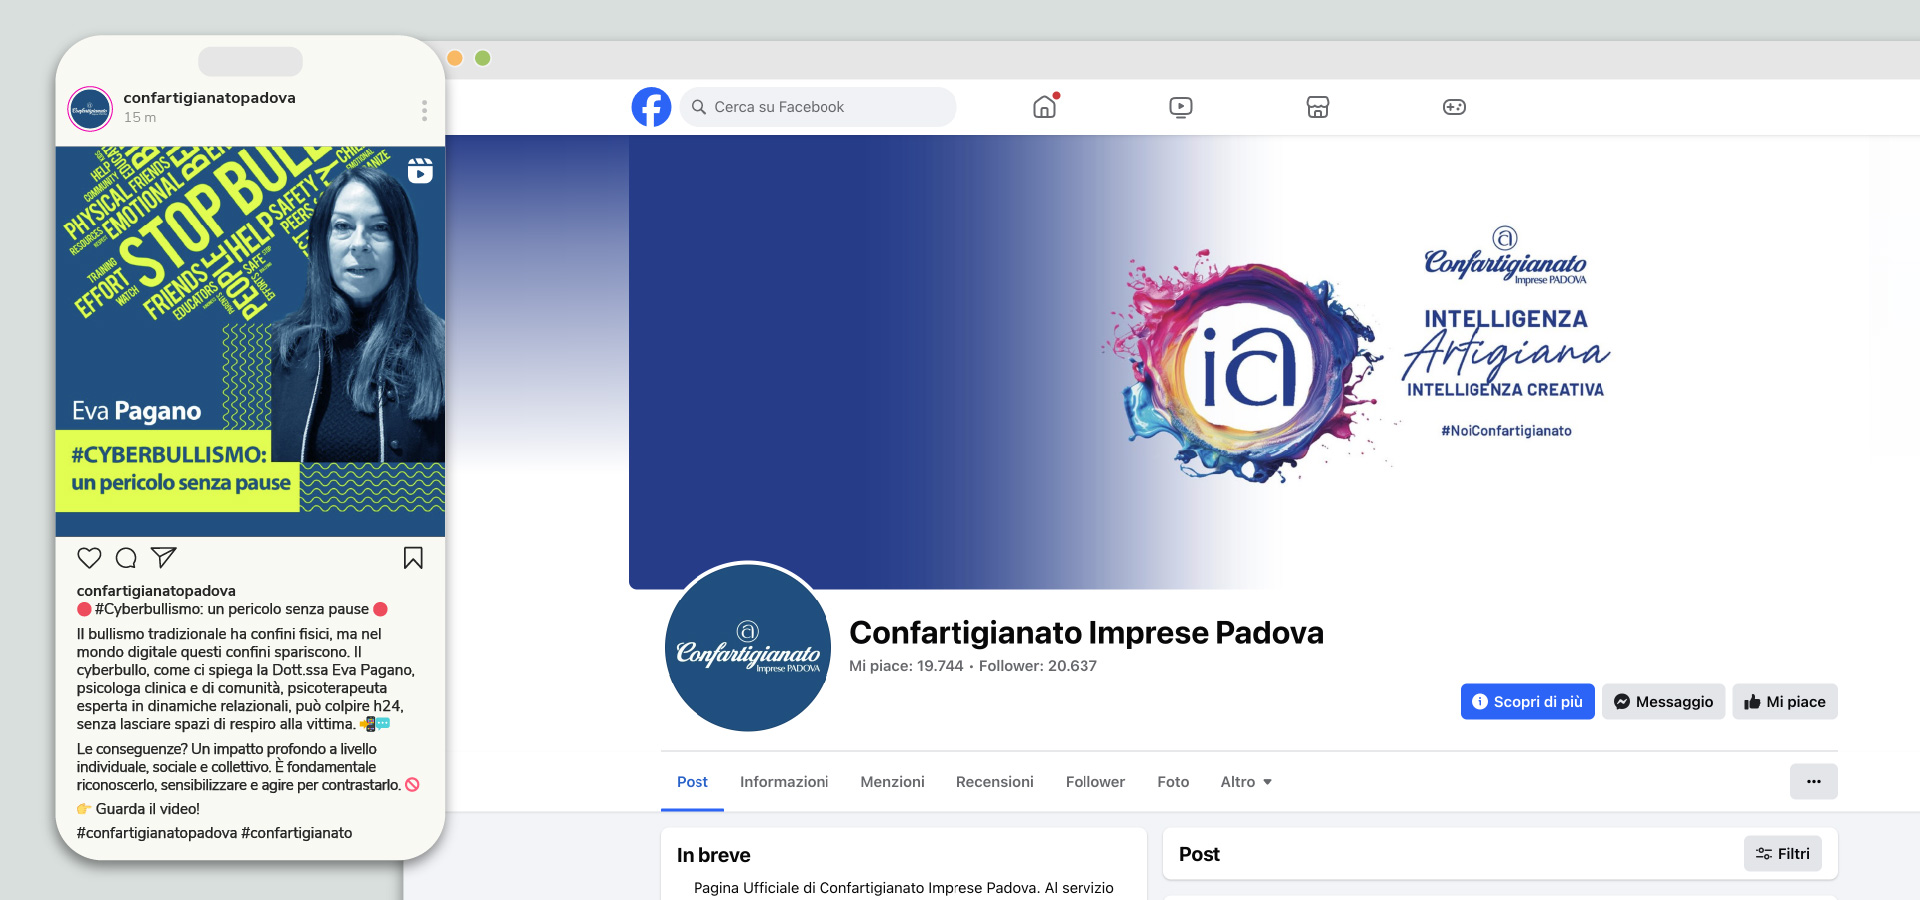Click the Messaggio button
The image size is (1920, 900).
pyautogui.click(x=1663, y=702)
